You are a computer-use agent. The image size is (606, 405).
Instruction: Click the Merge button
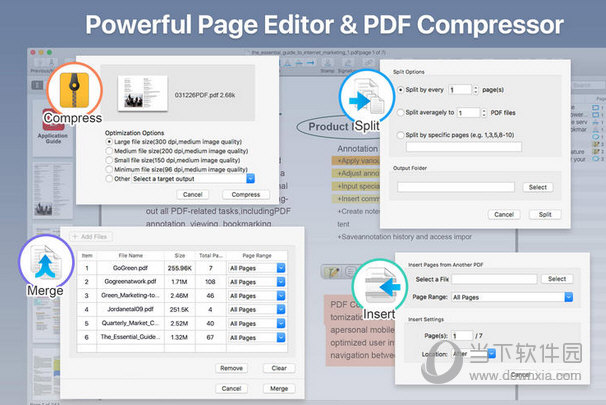(279, 388)
